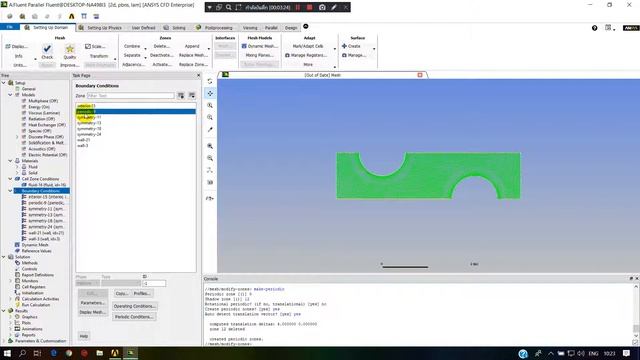This screenshot has height=360, width=640.
Task: Click the Profiles... button
Action: coord(142,293)
